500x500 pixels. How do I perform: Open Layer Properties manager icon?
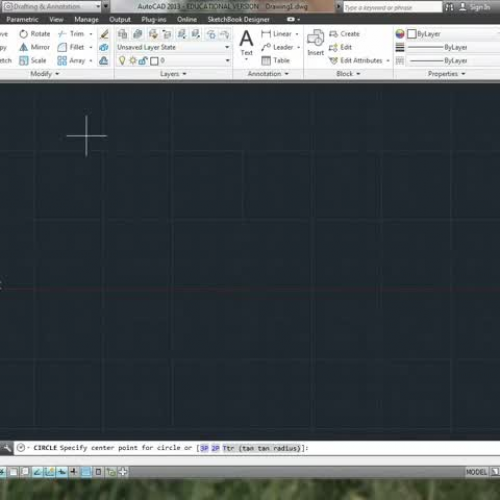122,34
